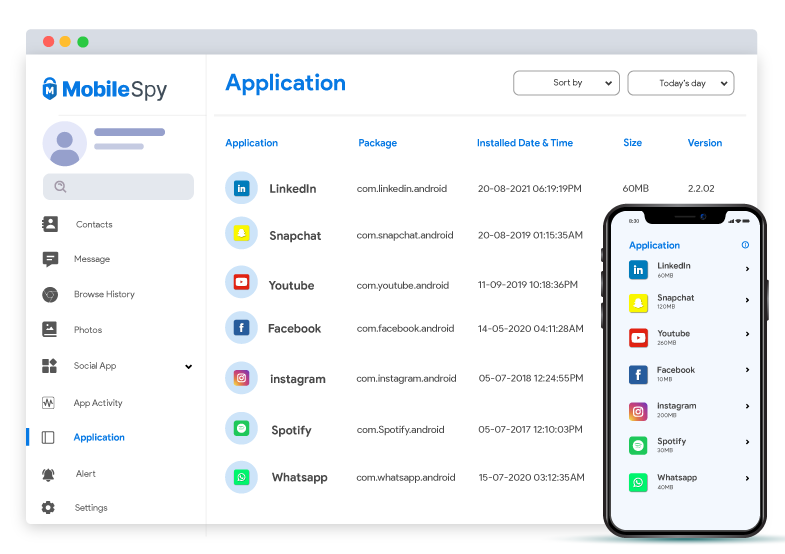
Task: Click the green window maximize dot
Action: tap(83, 42)
